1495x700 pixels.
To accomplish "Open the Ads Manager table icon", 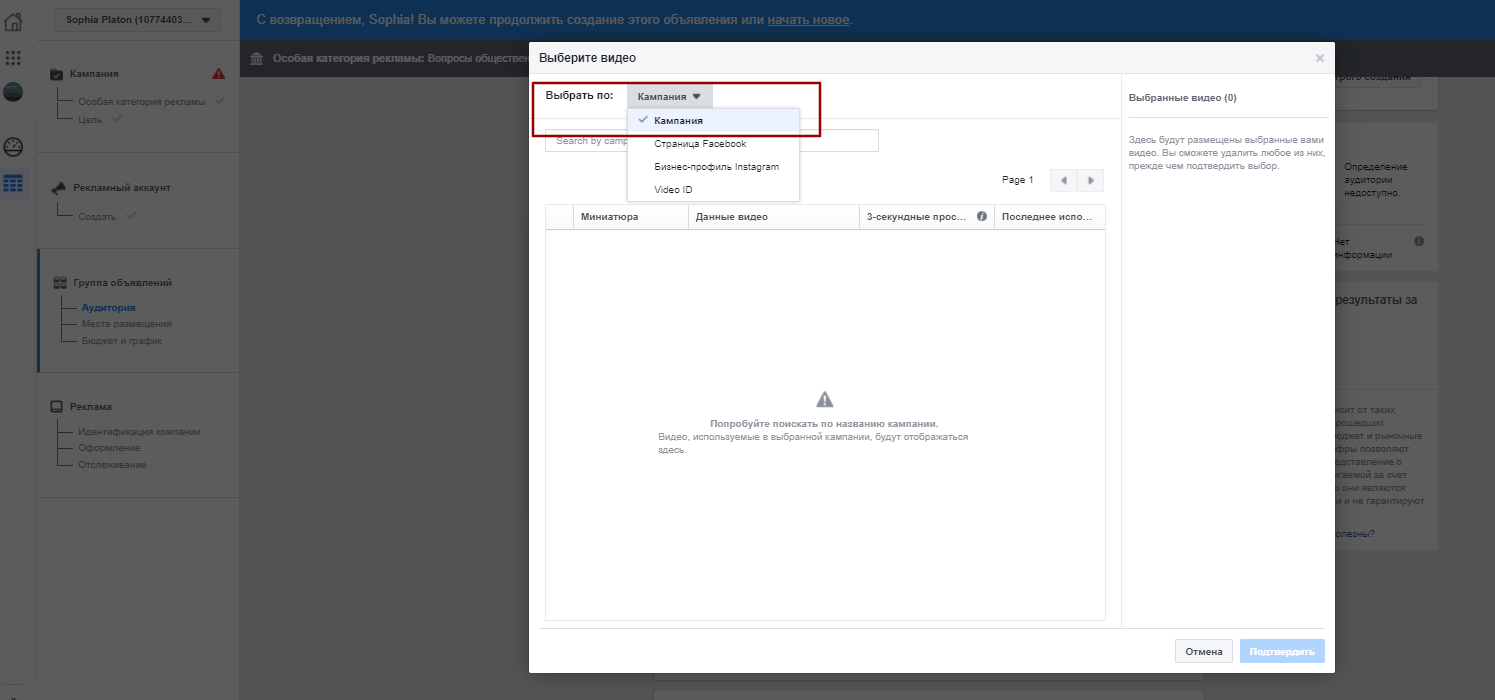I will point(13,184).
